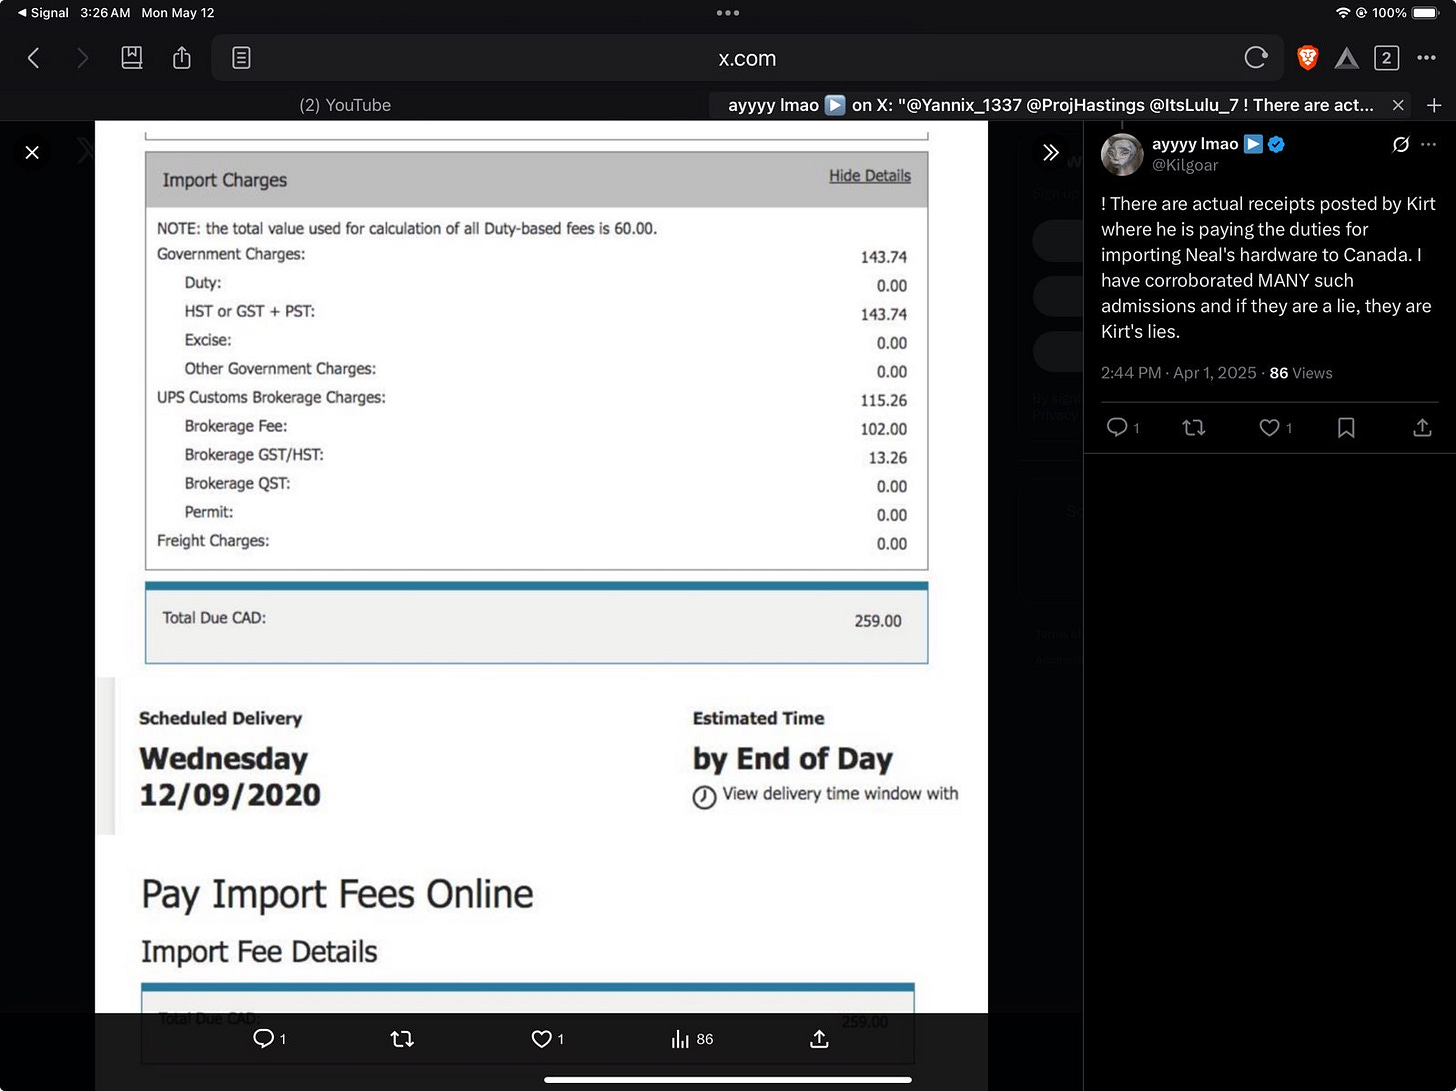Click the Pay Import Fees Online heading

click(337, 894)
